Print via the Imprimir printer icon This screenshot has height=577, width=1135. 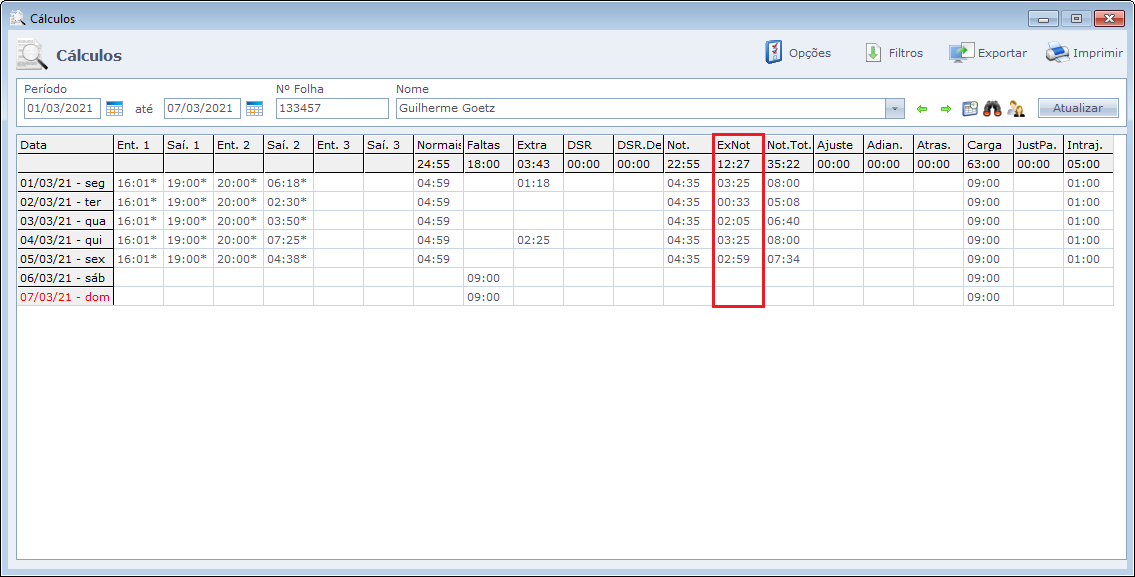tap(1057, 53)
